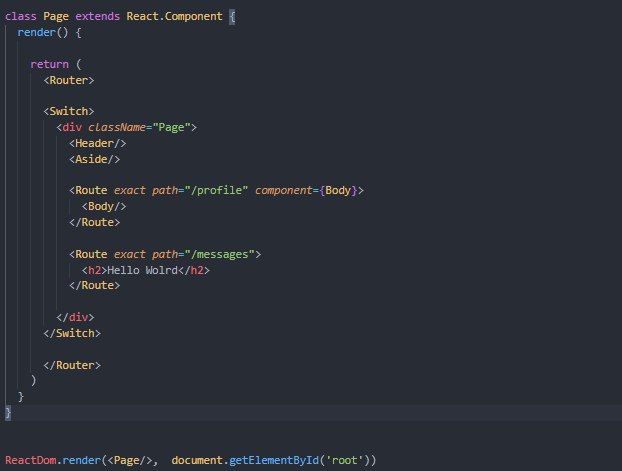
Task: Click the 'extends' keyword
Action: (x=98, y=16)
